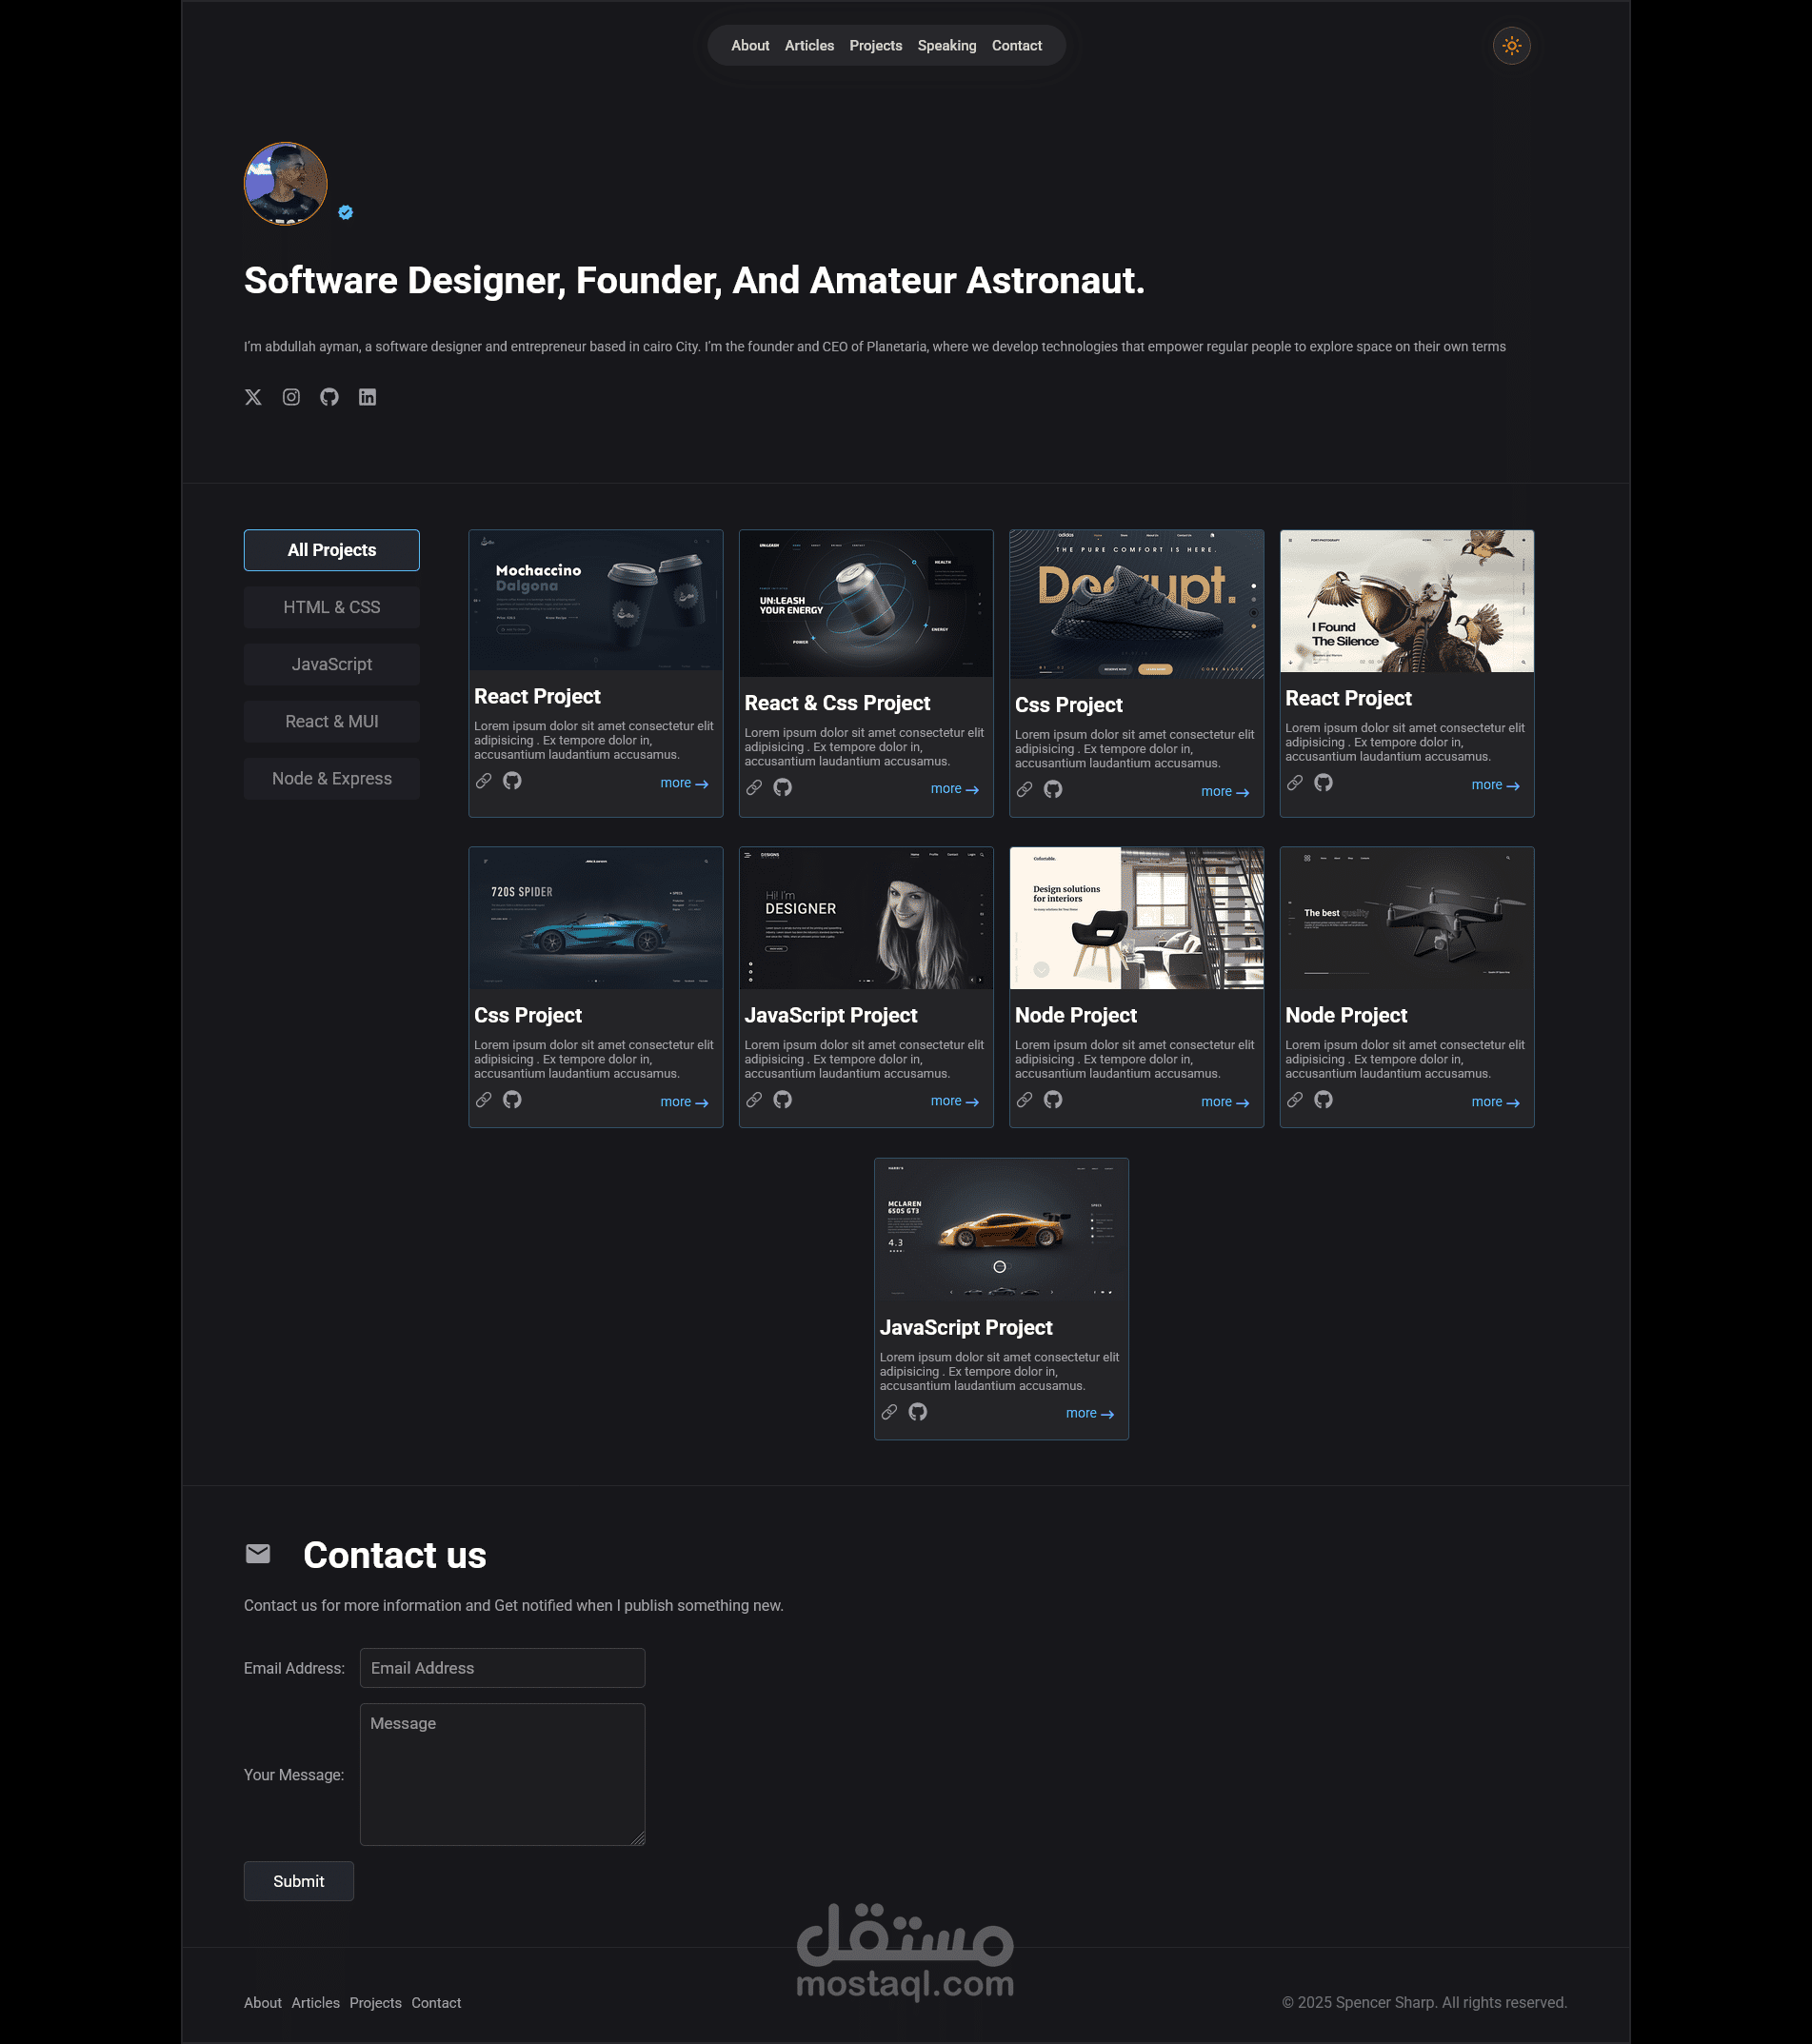Click the link icon on the React Project card
Image resolution: width=1812 pixels, height=2044 pixels.
click(x=484, y=781)
